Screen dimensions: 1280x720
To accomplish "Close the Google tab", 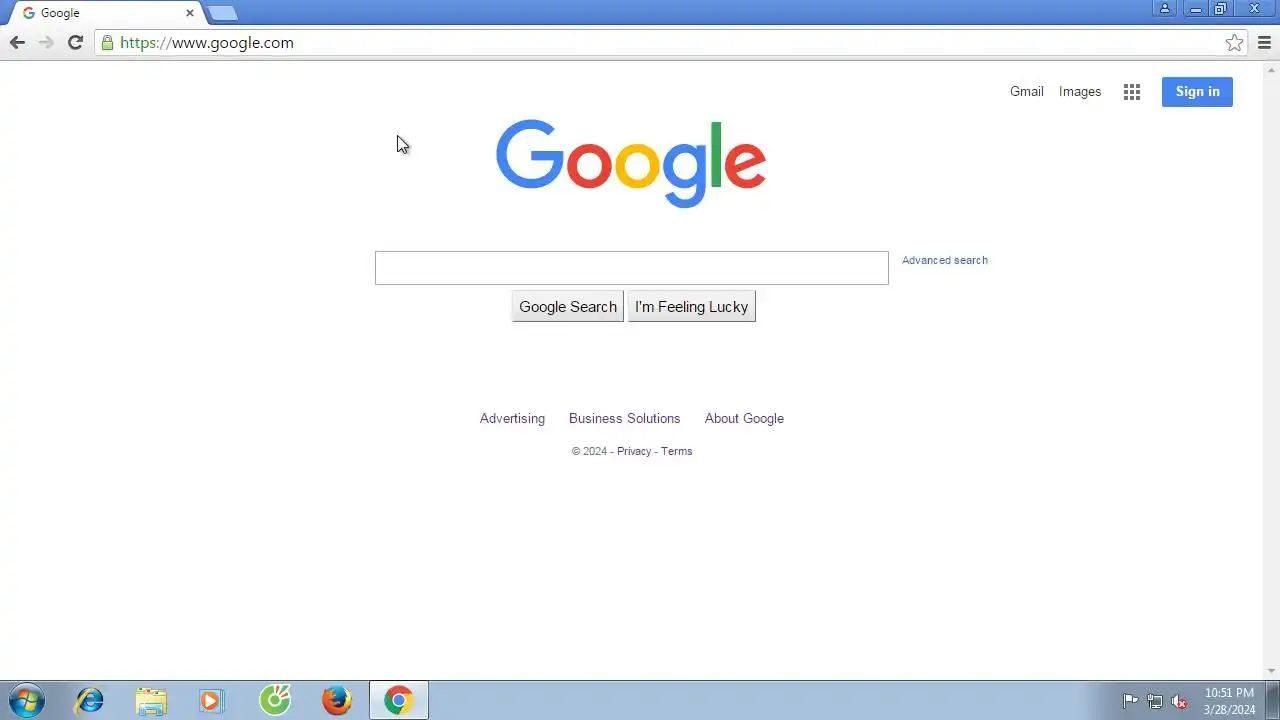I will pos(190,13).
